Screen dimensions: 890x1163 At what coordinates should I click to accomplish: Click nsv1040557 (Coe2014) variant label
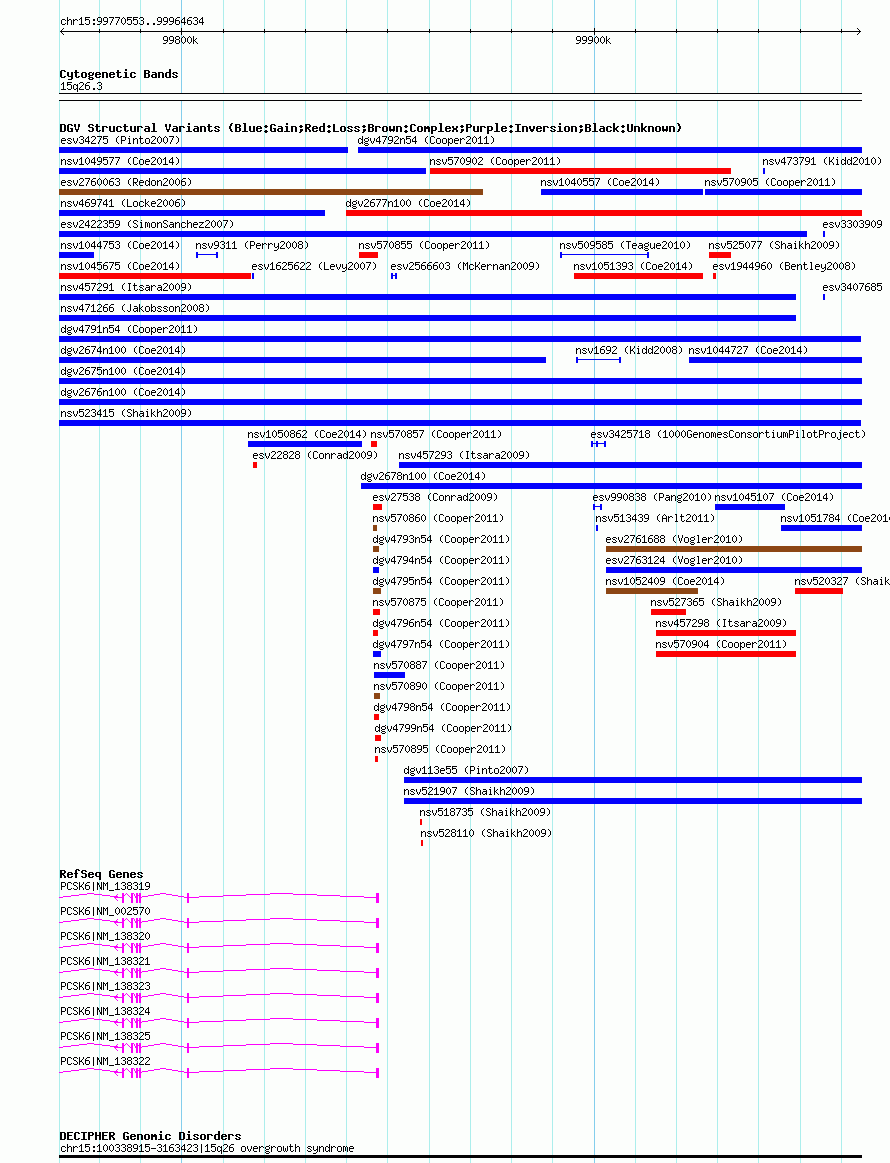click(x=600, y=182)
